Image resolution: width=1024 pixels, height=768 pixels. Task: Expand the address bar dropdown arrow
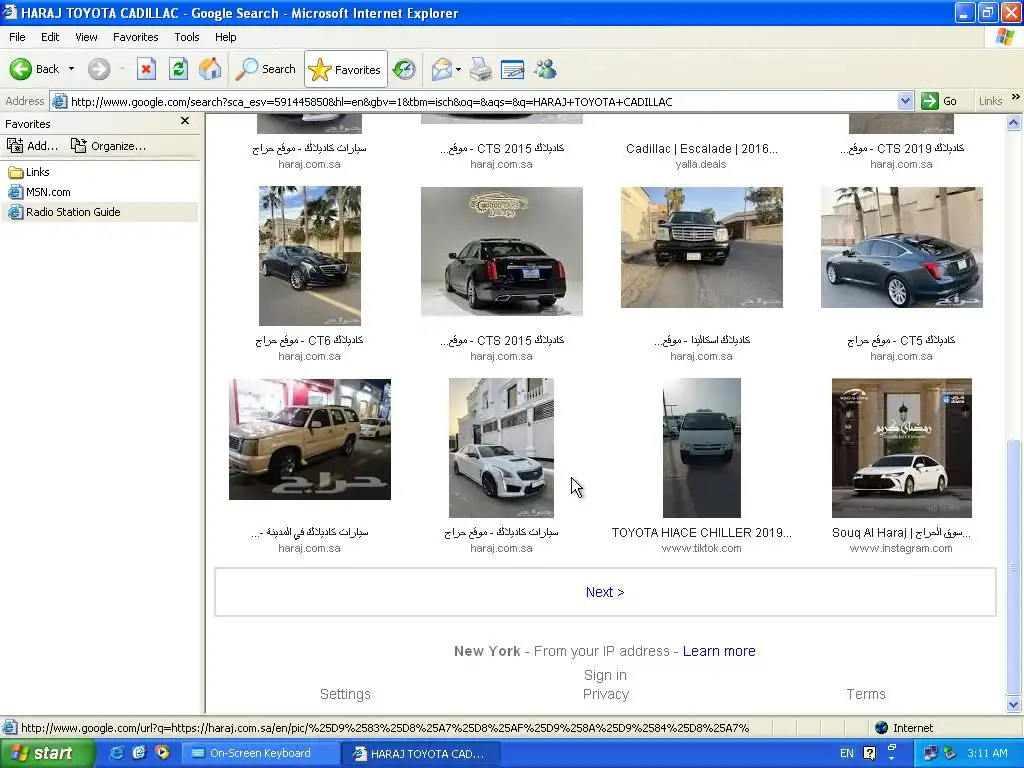(905, 102)
